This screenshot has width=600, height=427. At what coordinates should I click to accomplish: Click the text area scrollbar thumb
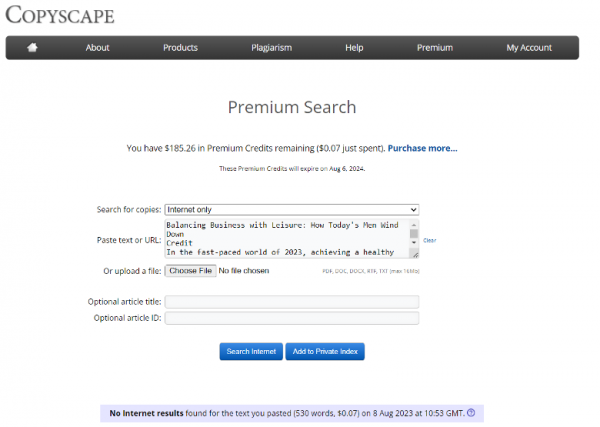click(414, 233)
